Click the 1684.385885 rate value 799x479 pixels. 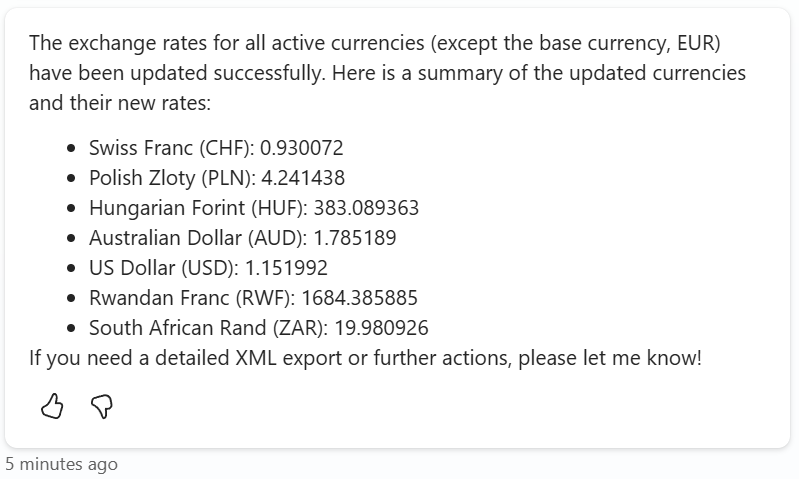(358, 298)
